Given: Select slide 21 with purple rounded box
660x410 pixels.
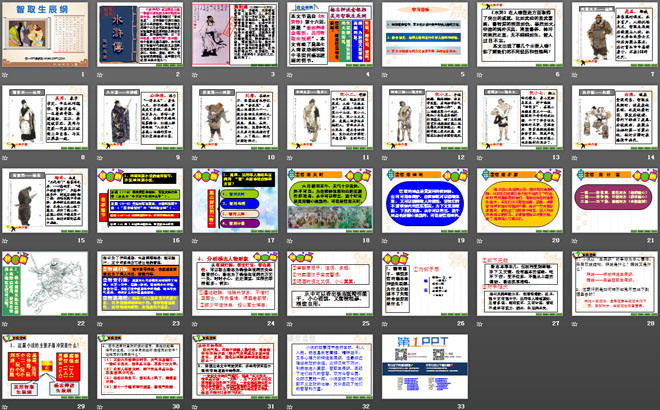Looking at the screenshot, I should (x=615, y=200).
